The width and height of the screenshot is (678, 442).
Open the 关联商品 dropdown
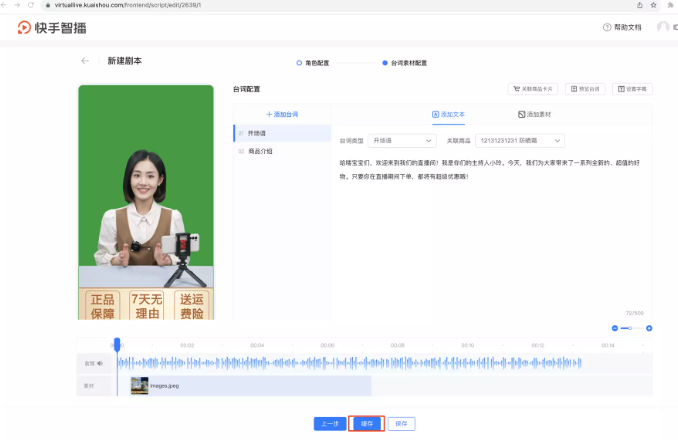click(520, 141)
